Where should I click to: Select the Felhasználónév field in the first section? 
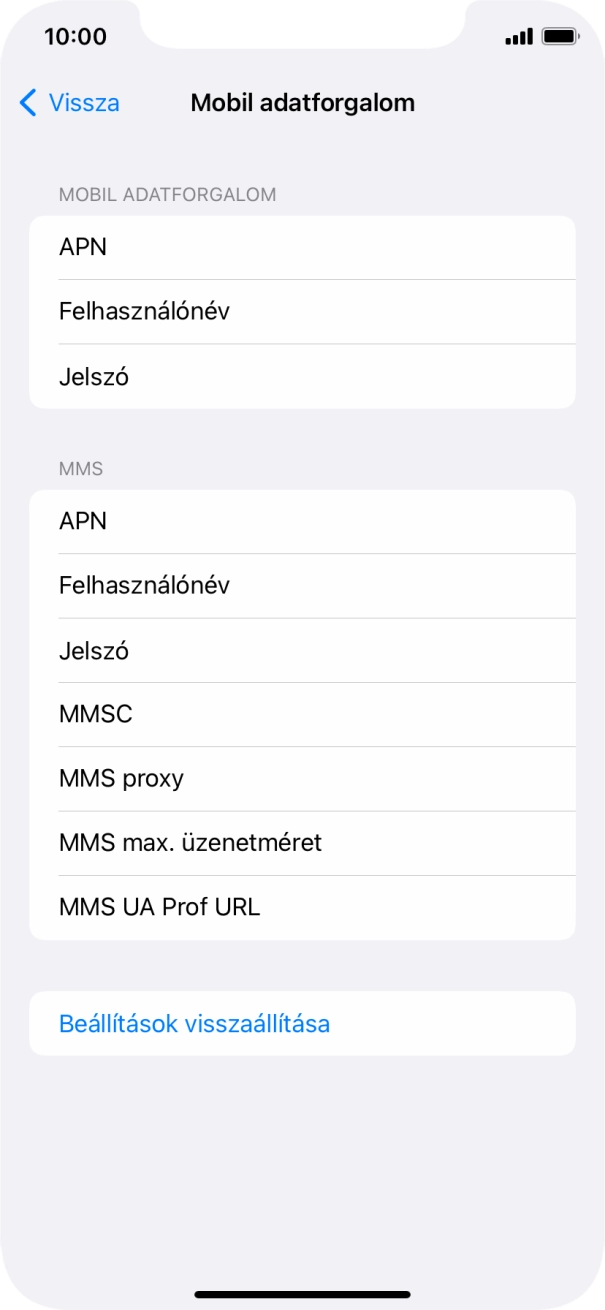tap(302, 311)
